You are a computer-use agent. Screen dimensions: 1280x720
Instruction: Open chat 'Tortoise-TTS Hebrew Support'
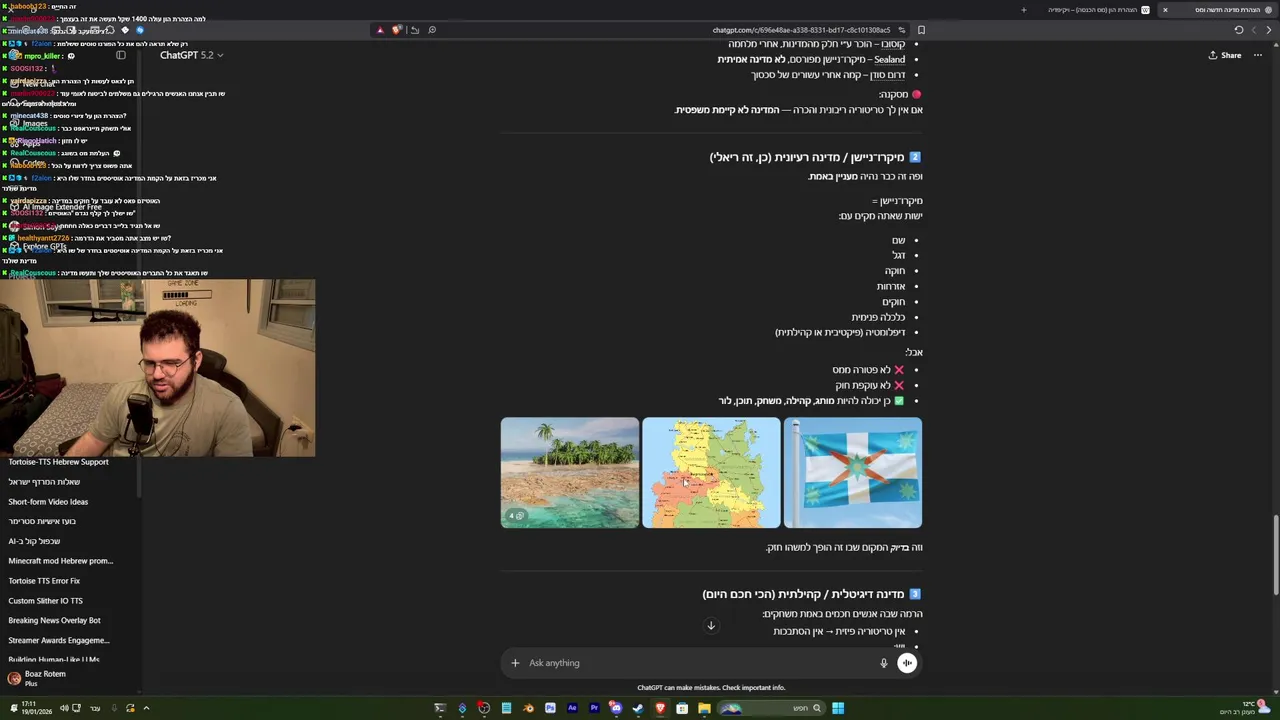(58, 462)
